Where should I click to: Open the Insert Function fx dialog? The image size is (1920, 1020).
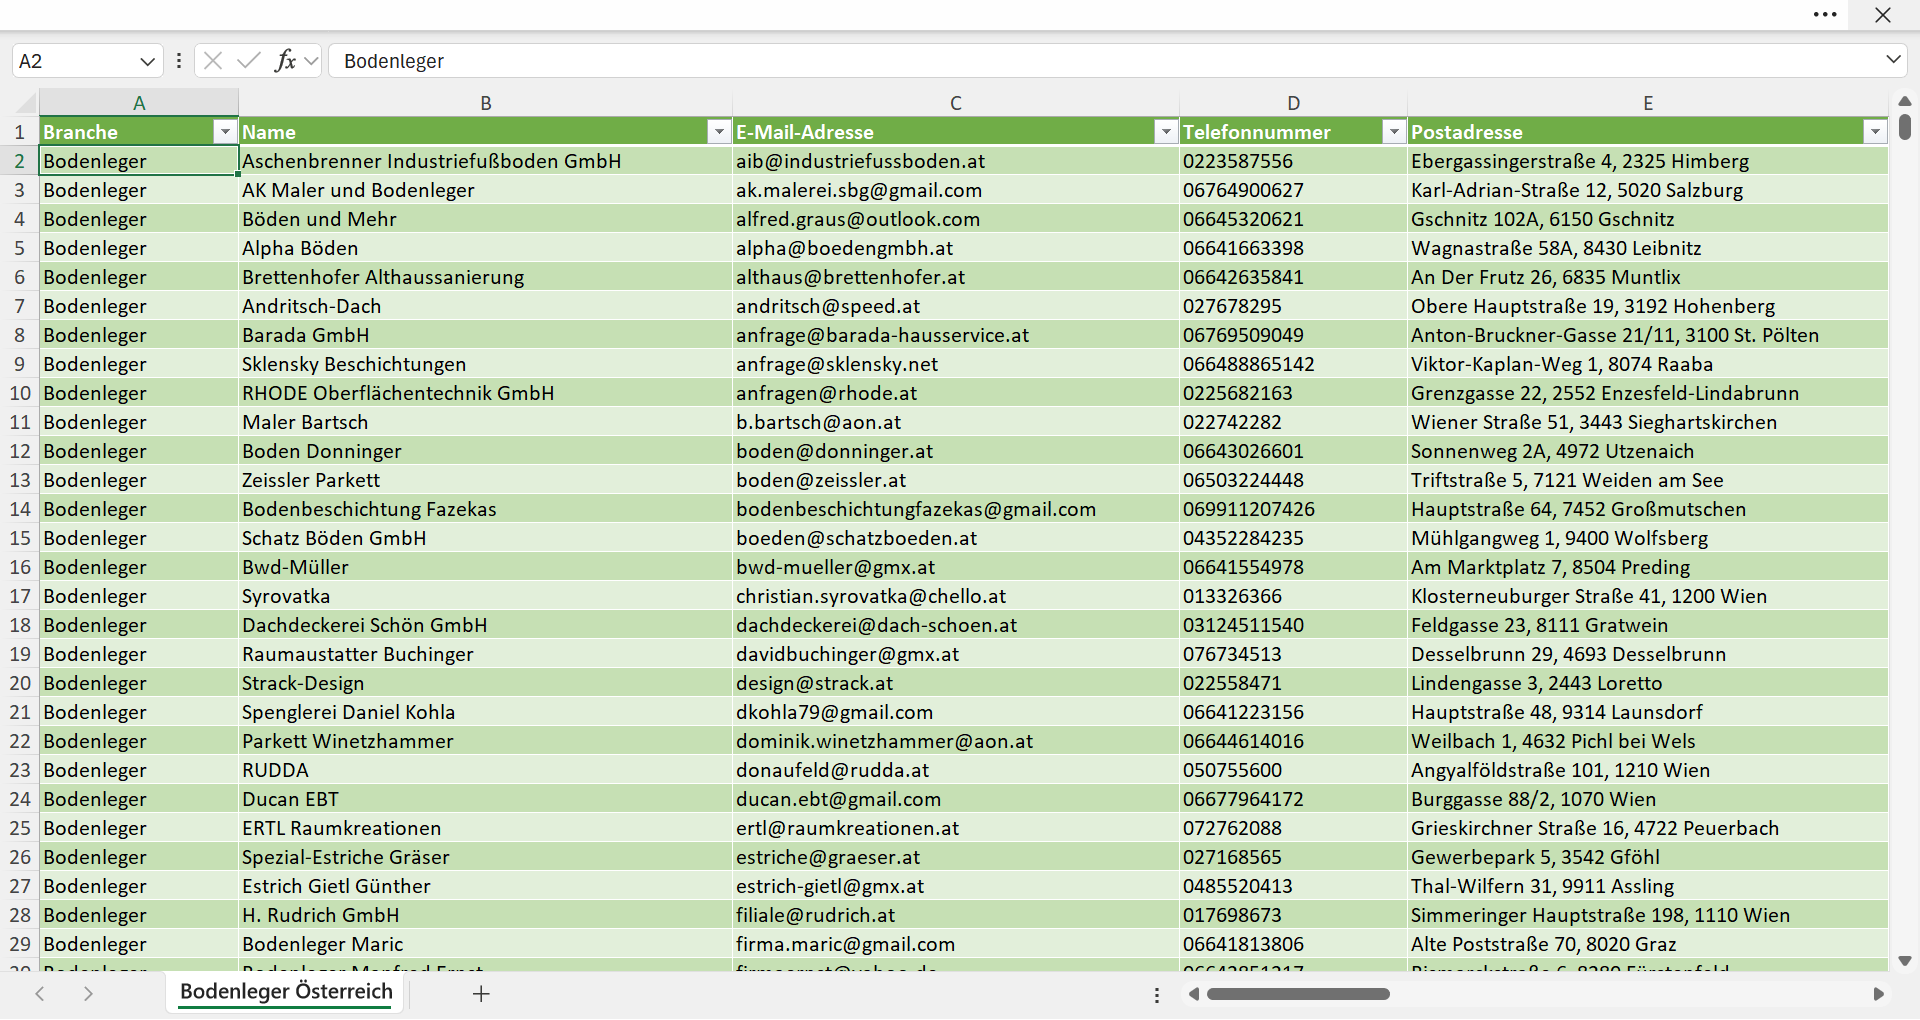(x=285, y=61)
